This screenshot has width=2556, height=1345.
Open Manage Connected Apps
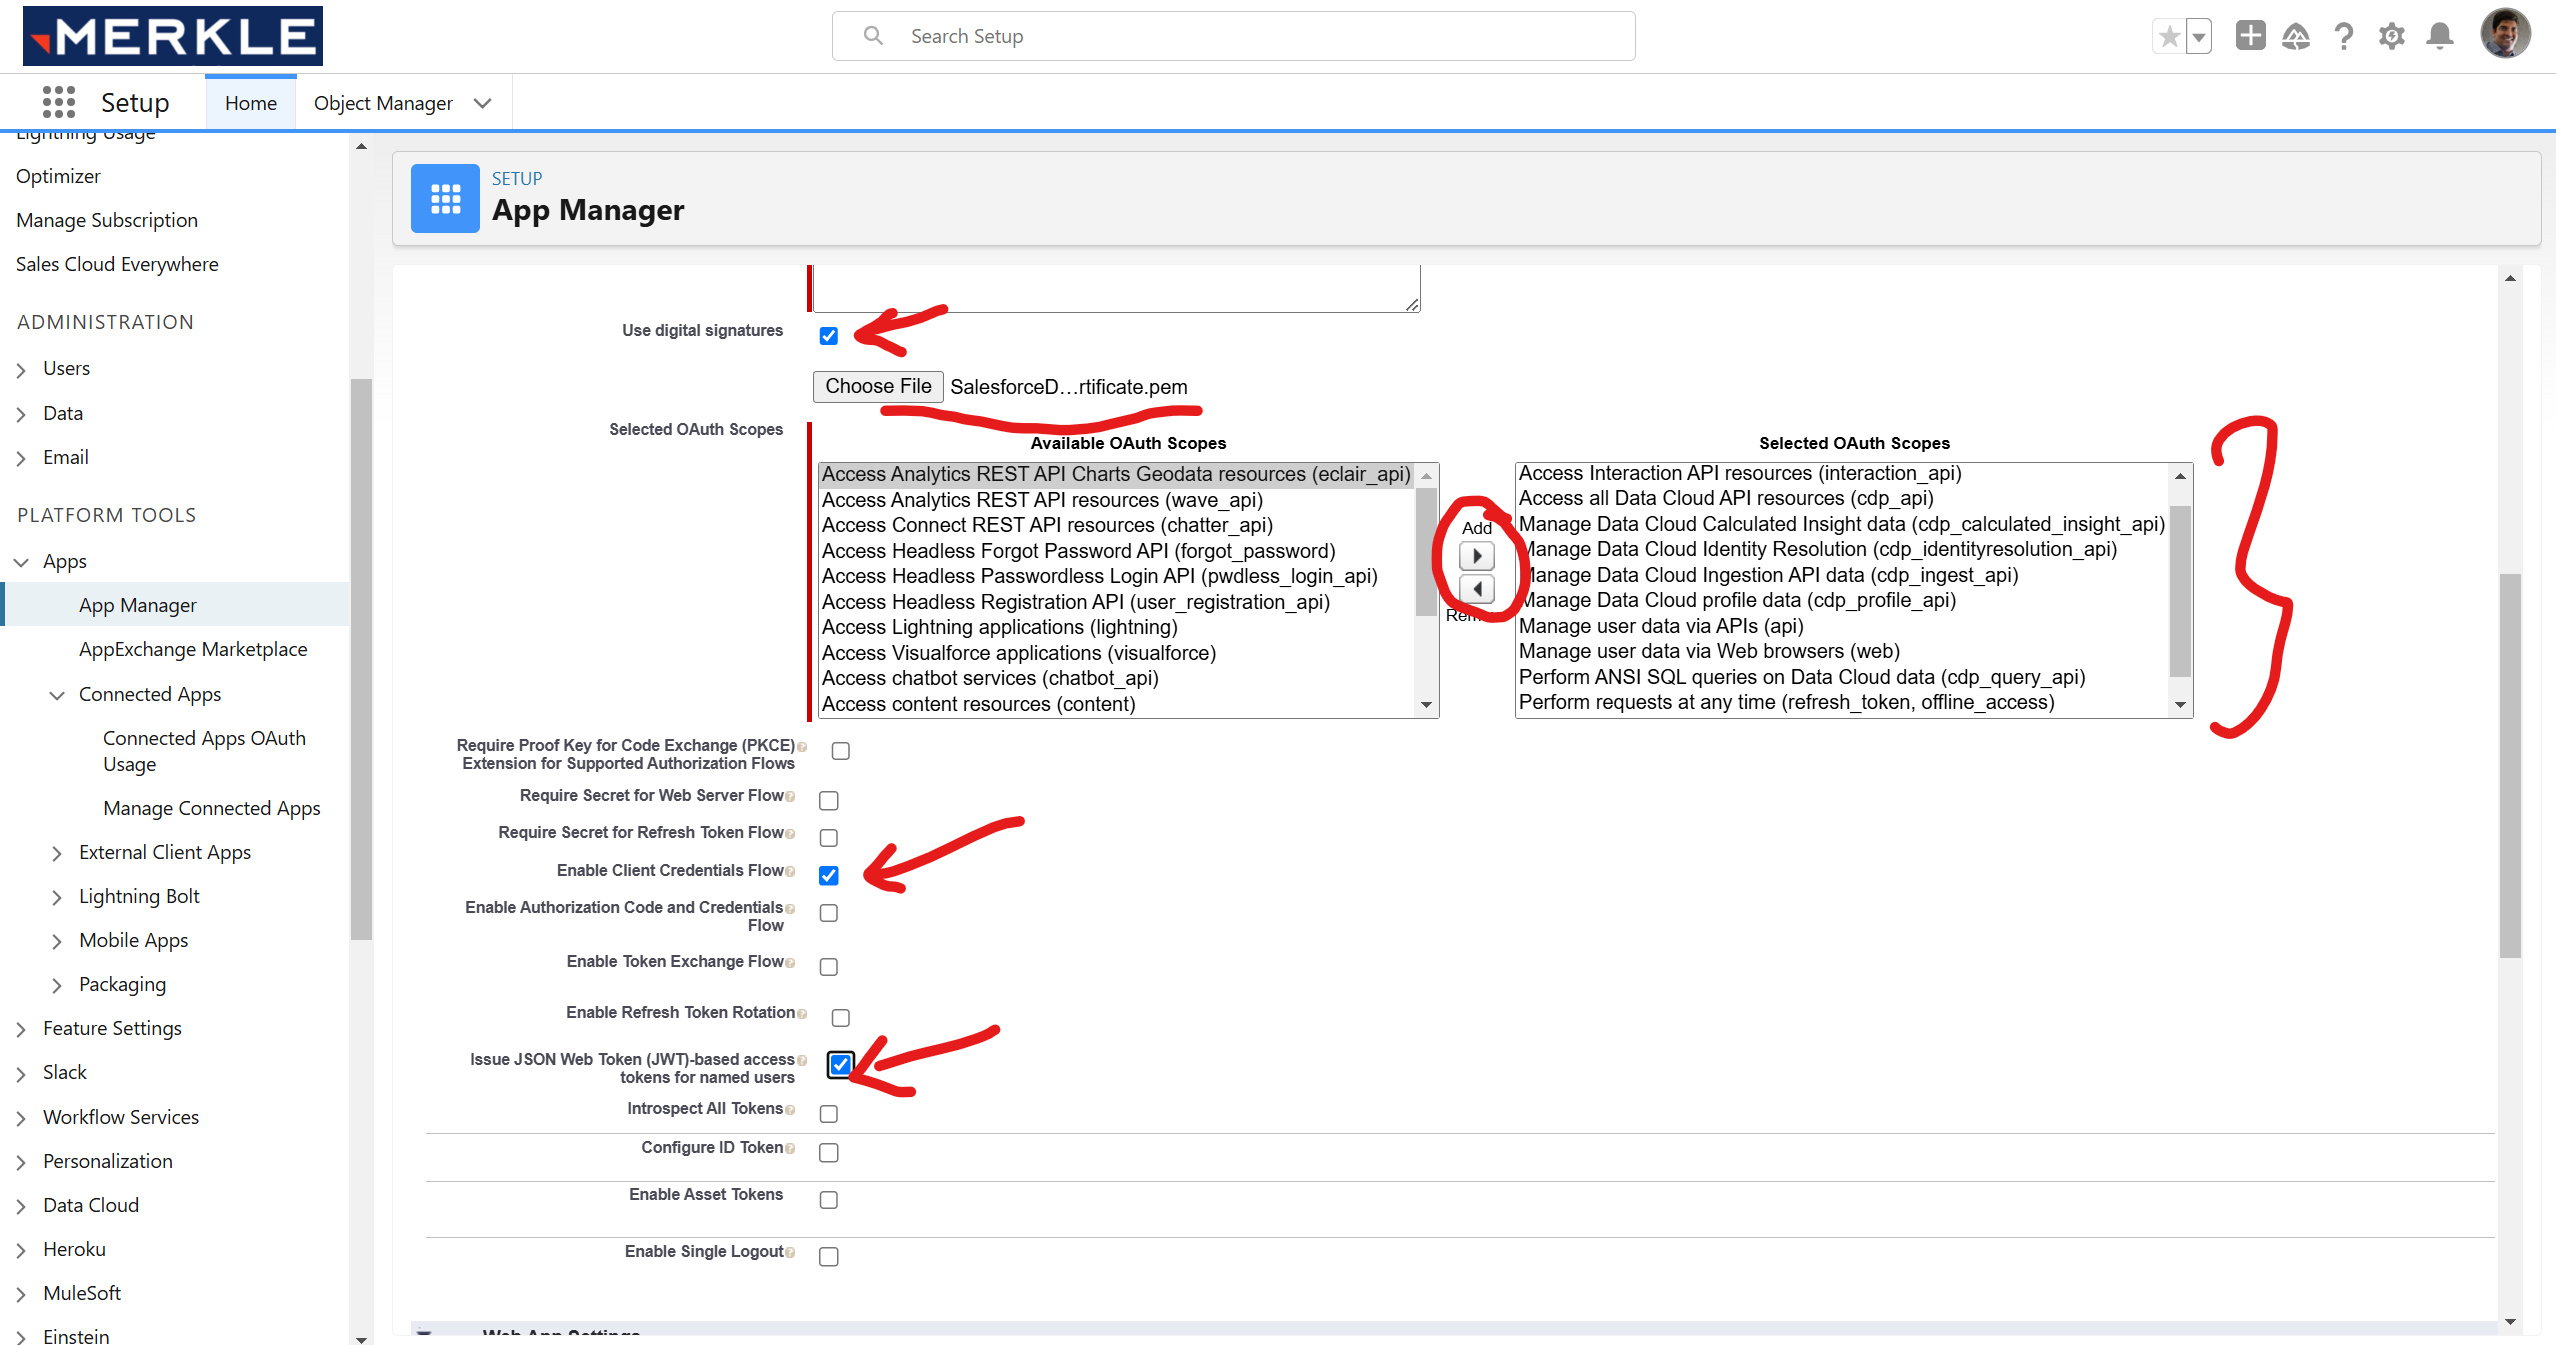point(212,808)
